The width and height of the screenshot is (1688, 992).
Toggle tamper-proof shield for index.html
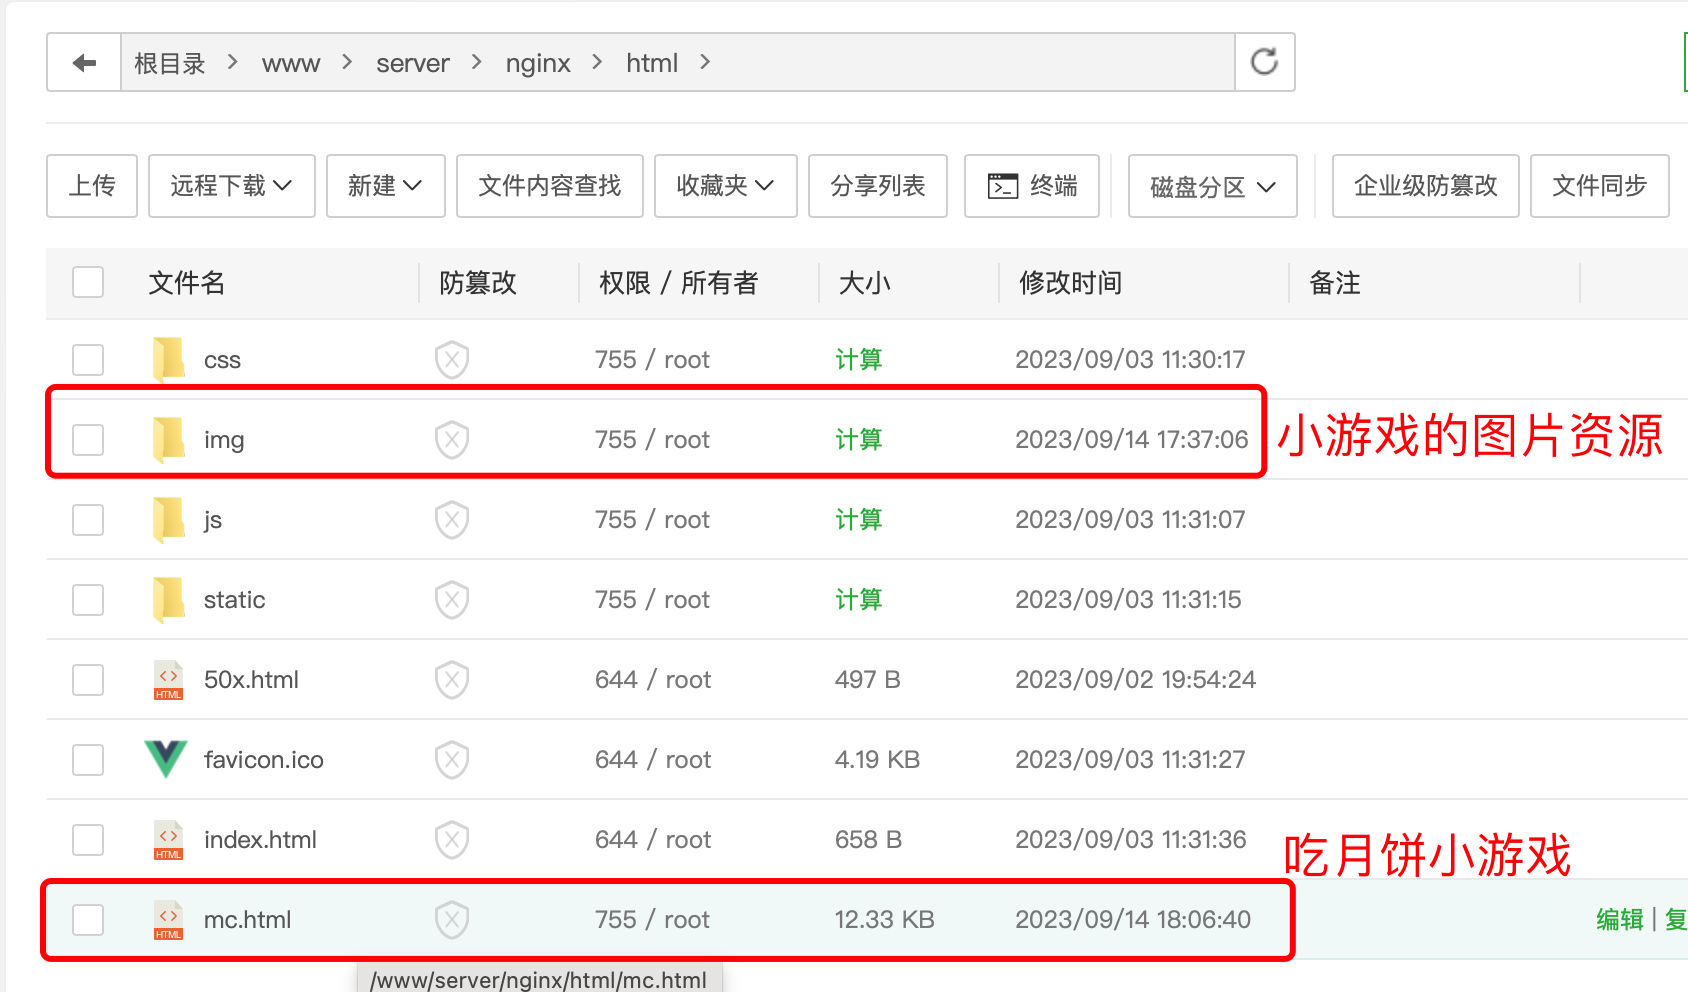(452, 840)
